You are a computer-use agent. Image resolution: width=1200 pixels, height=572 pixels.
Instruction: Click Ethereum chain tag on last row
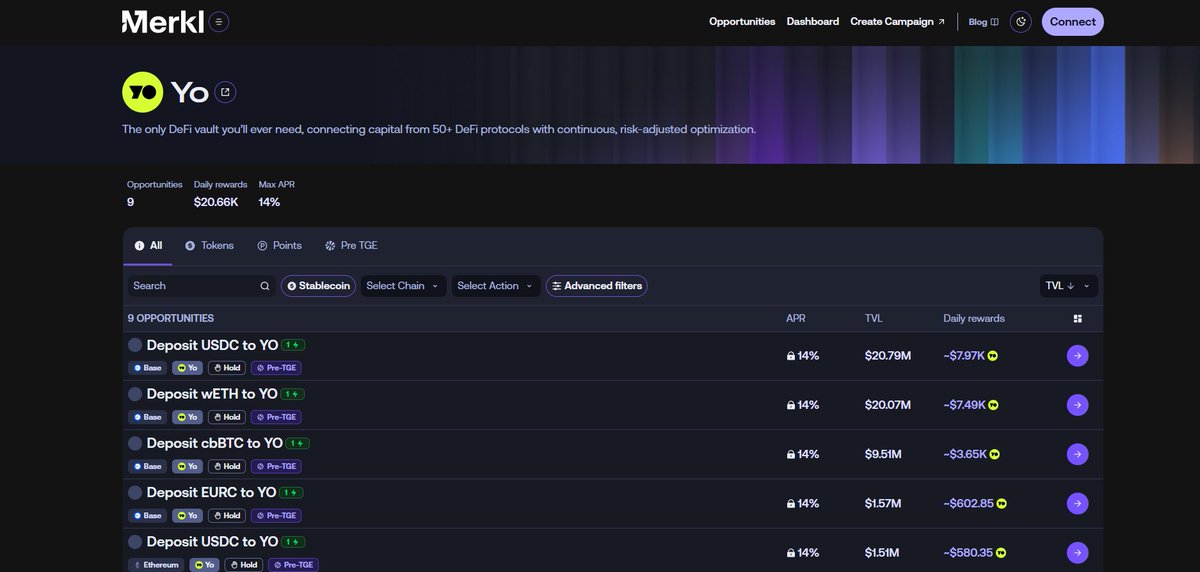pos(156,565)
